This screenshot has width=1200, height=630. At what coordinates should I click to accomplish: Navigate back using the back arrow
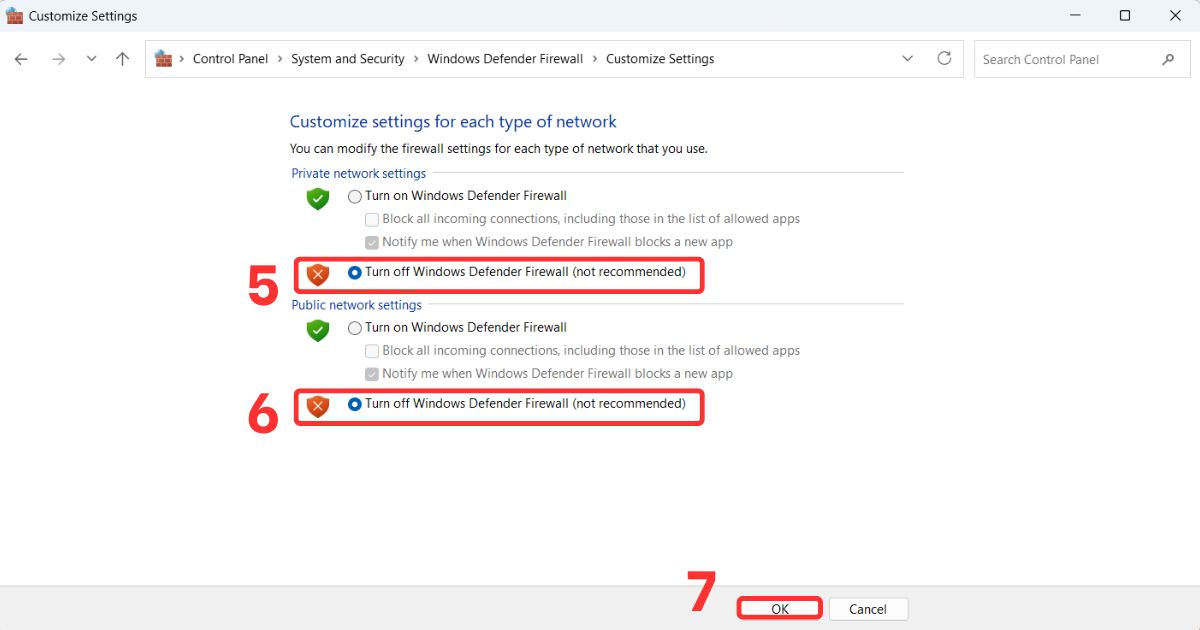[20, 59]
